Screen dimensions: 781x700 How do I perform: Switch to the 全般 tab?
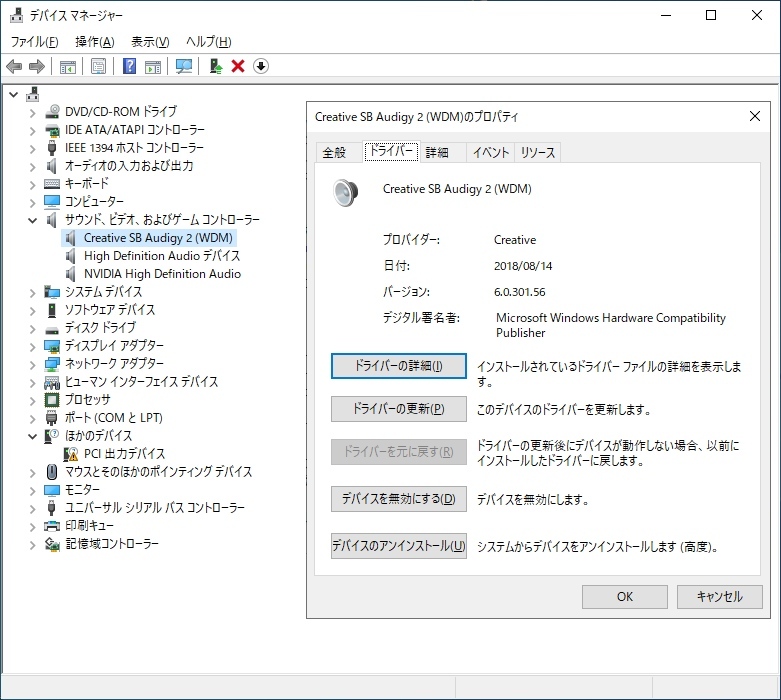tap(339, 152)
